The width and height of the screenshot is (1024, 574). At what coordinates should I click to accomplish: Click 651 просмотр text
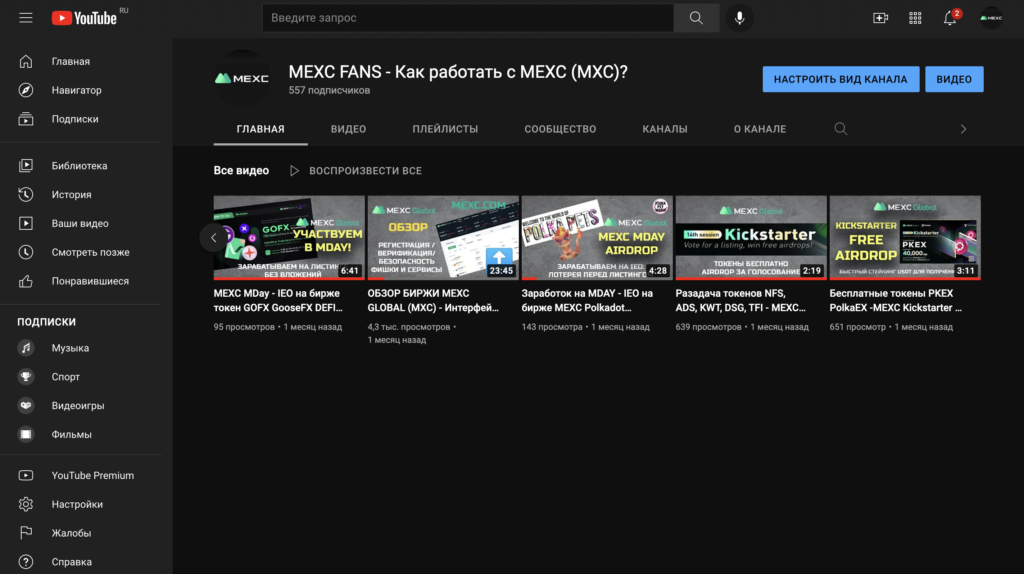[857, 327]
